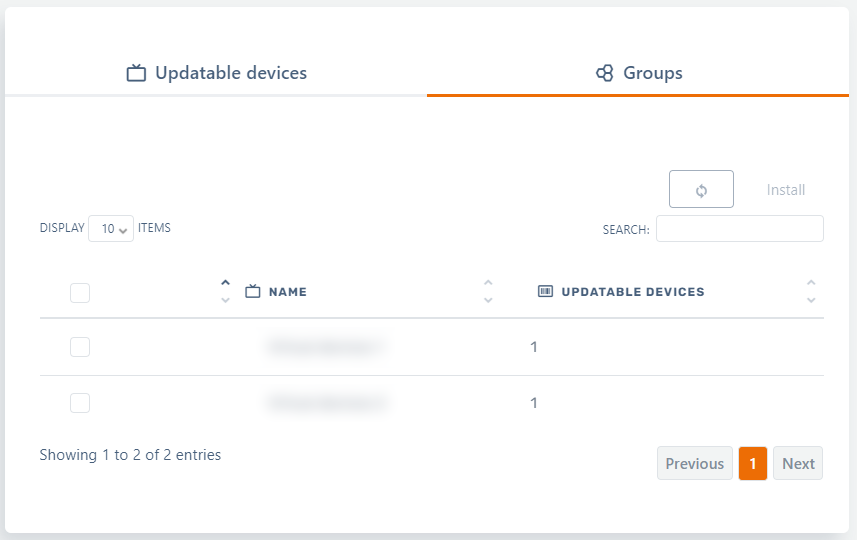
Task: Click the Groups circles icon
Action: (604, 73)
